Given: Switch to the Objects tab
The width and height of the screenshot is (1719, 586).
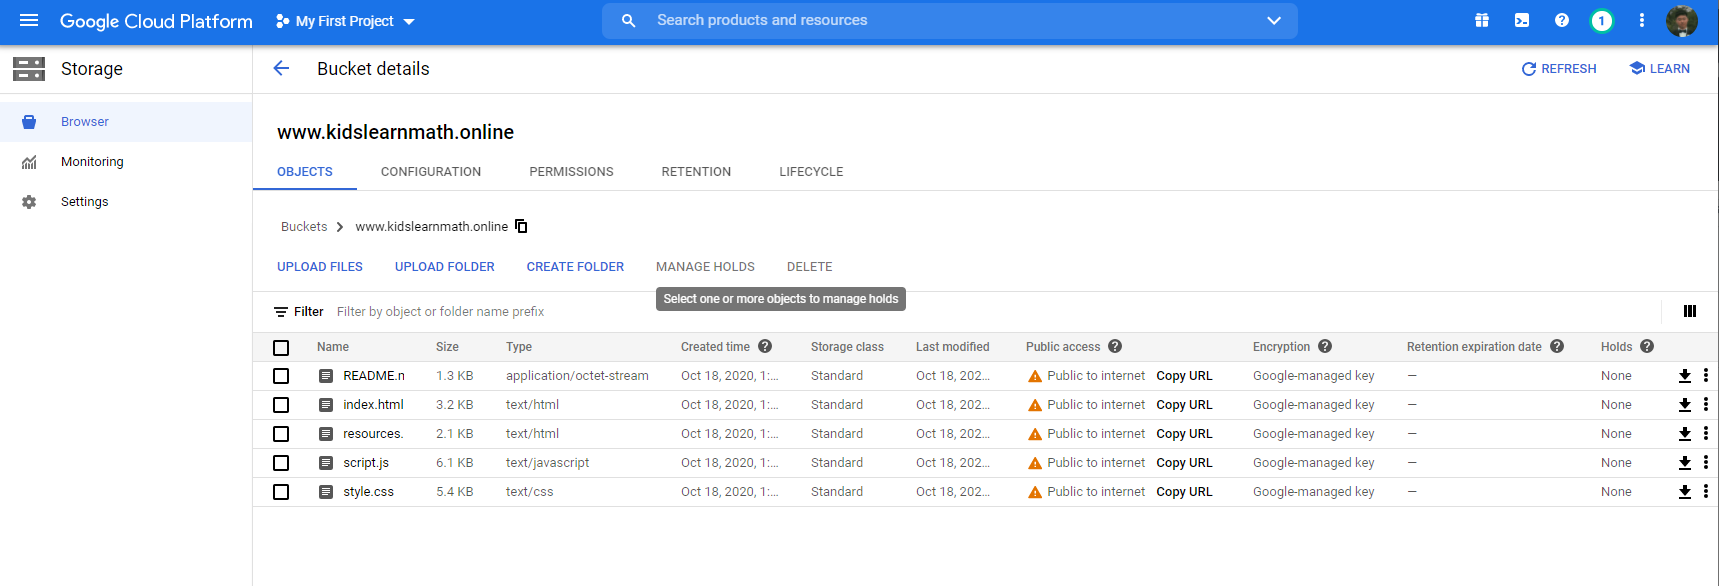Looking at the screenshot, I should (305, 172).
